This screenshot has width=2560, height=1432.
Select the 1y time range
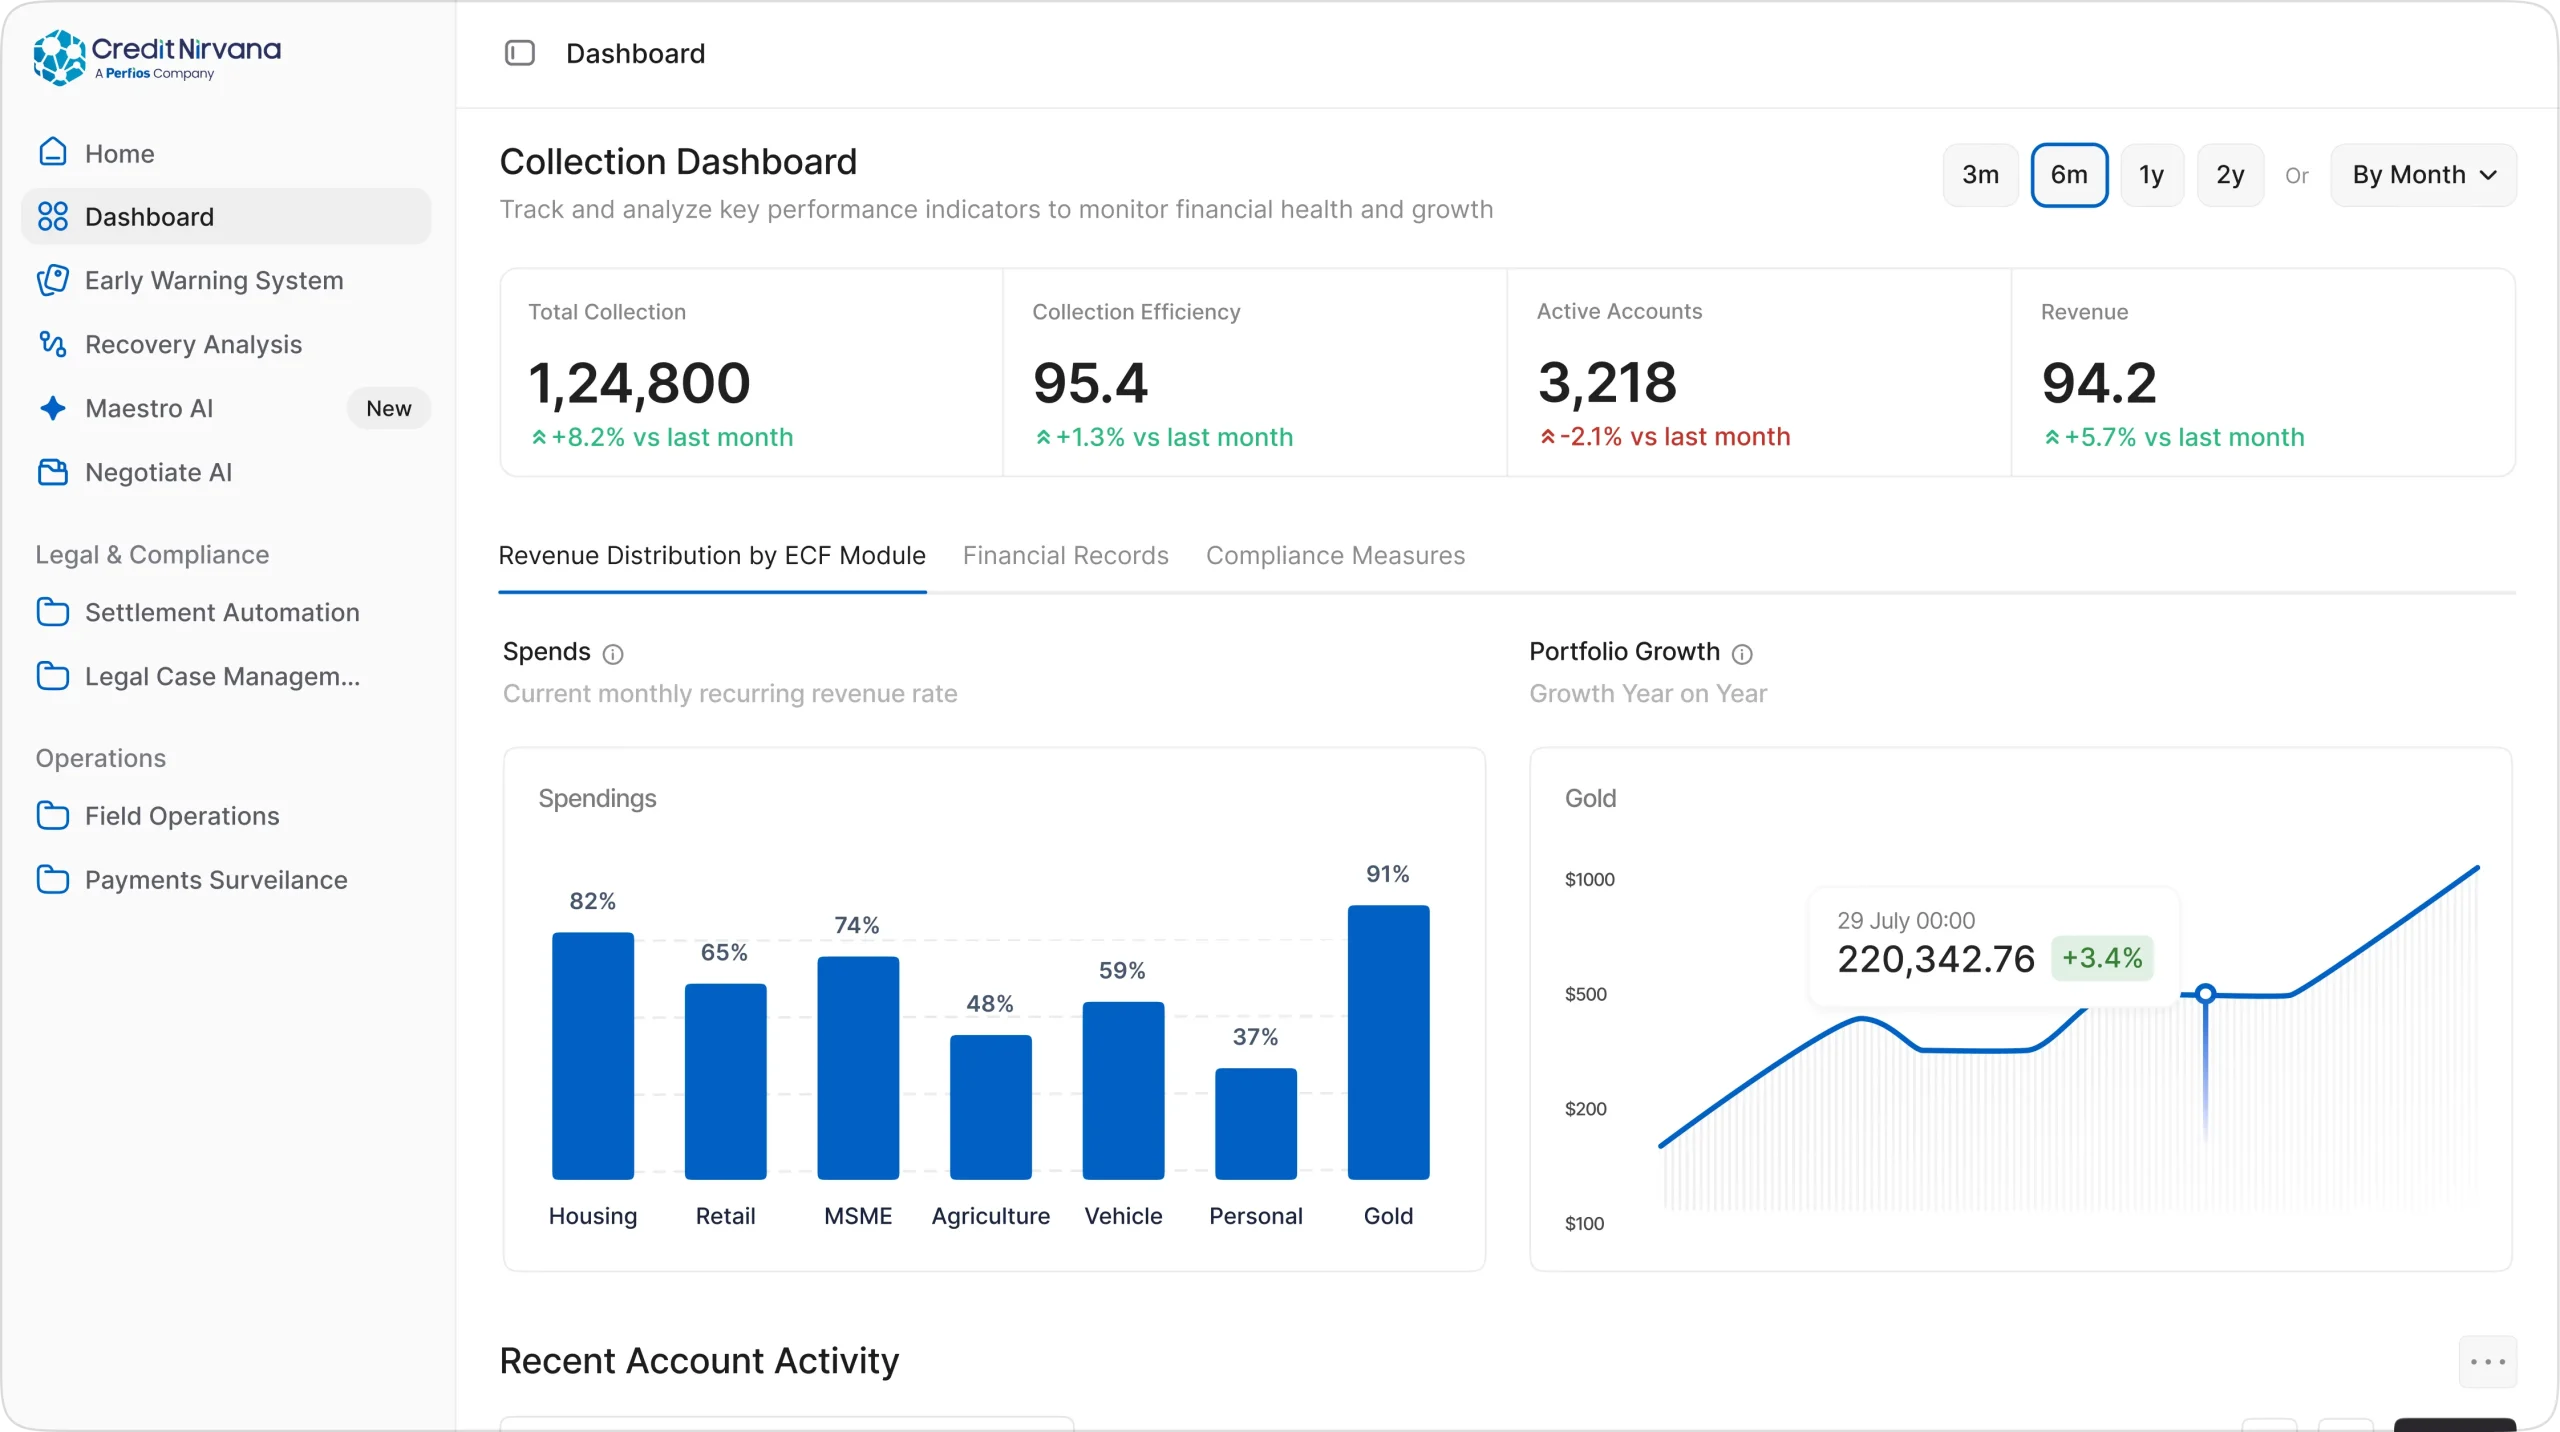click(2152, 175)
